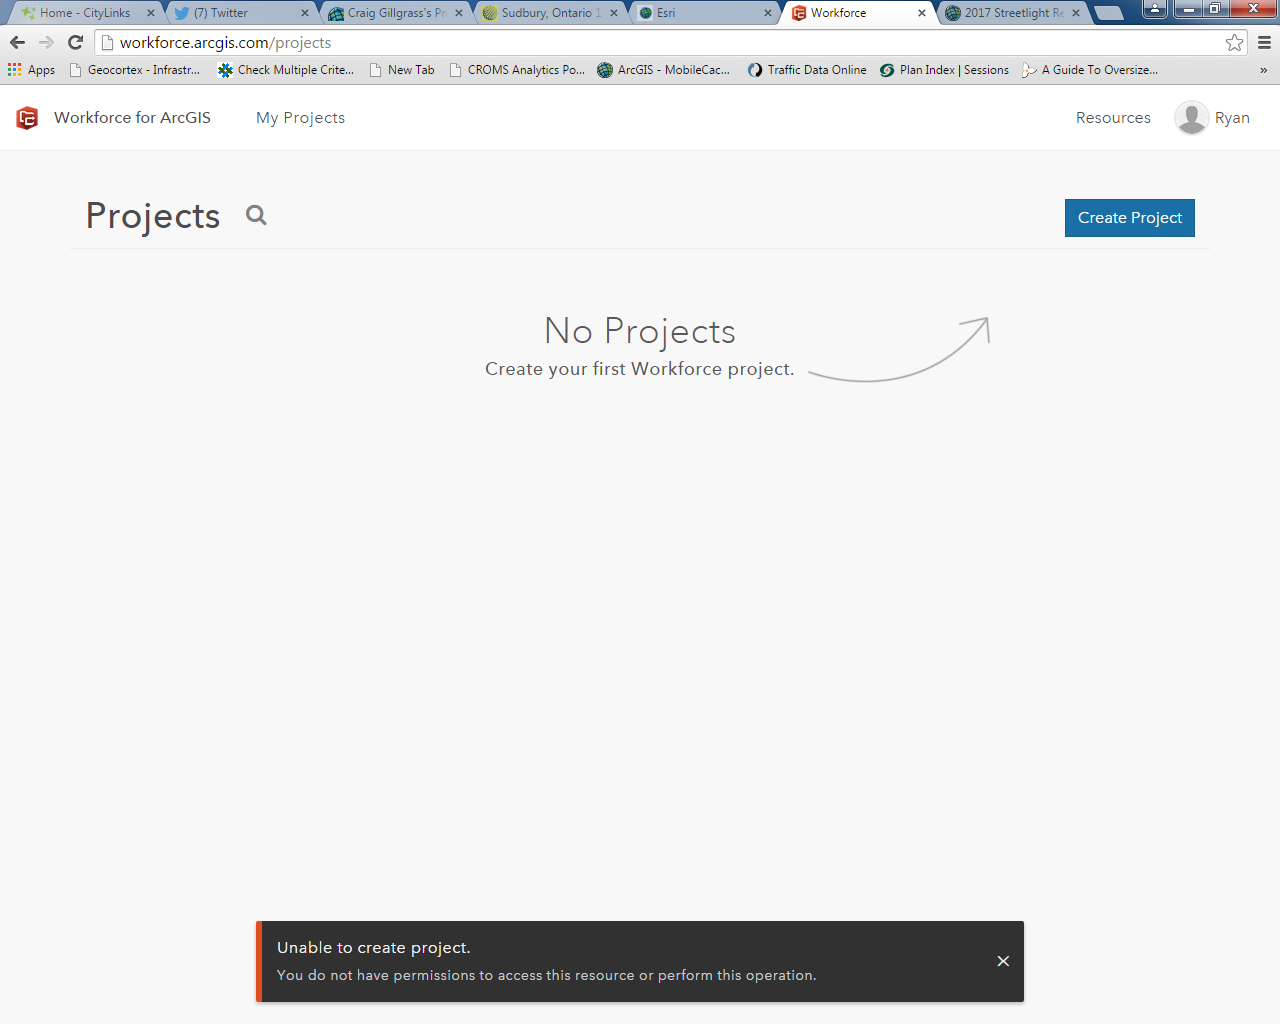Open a new browser tab
The image size is (1280, 1024).
(x=1108, y=13)
